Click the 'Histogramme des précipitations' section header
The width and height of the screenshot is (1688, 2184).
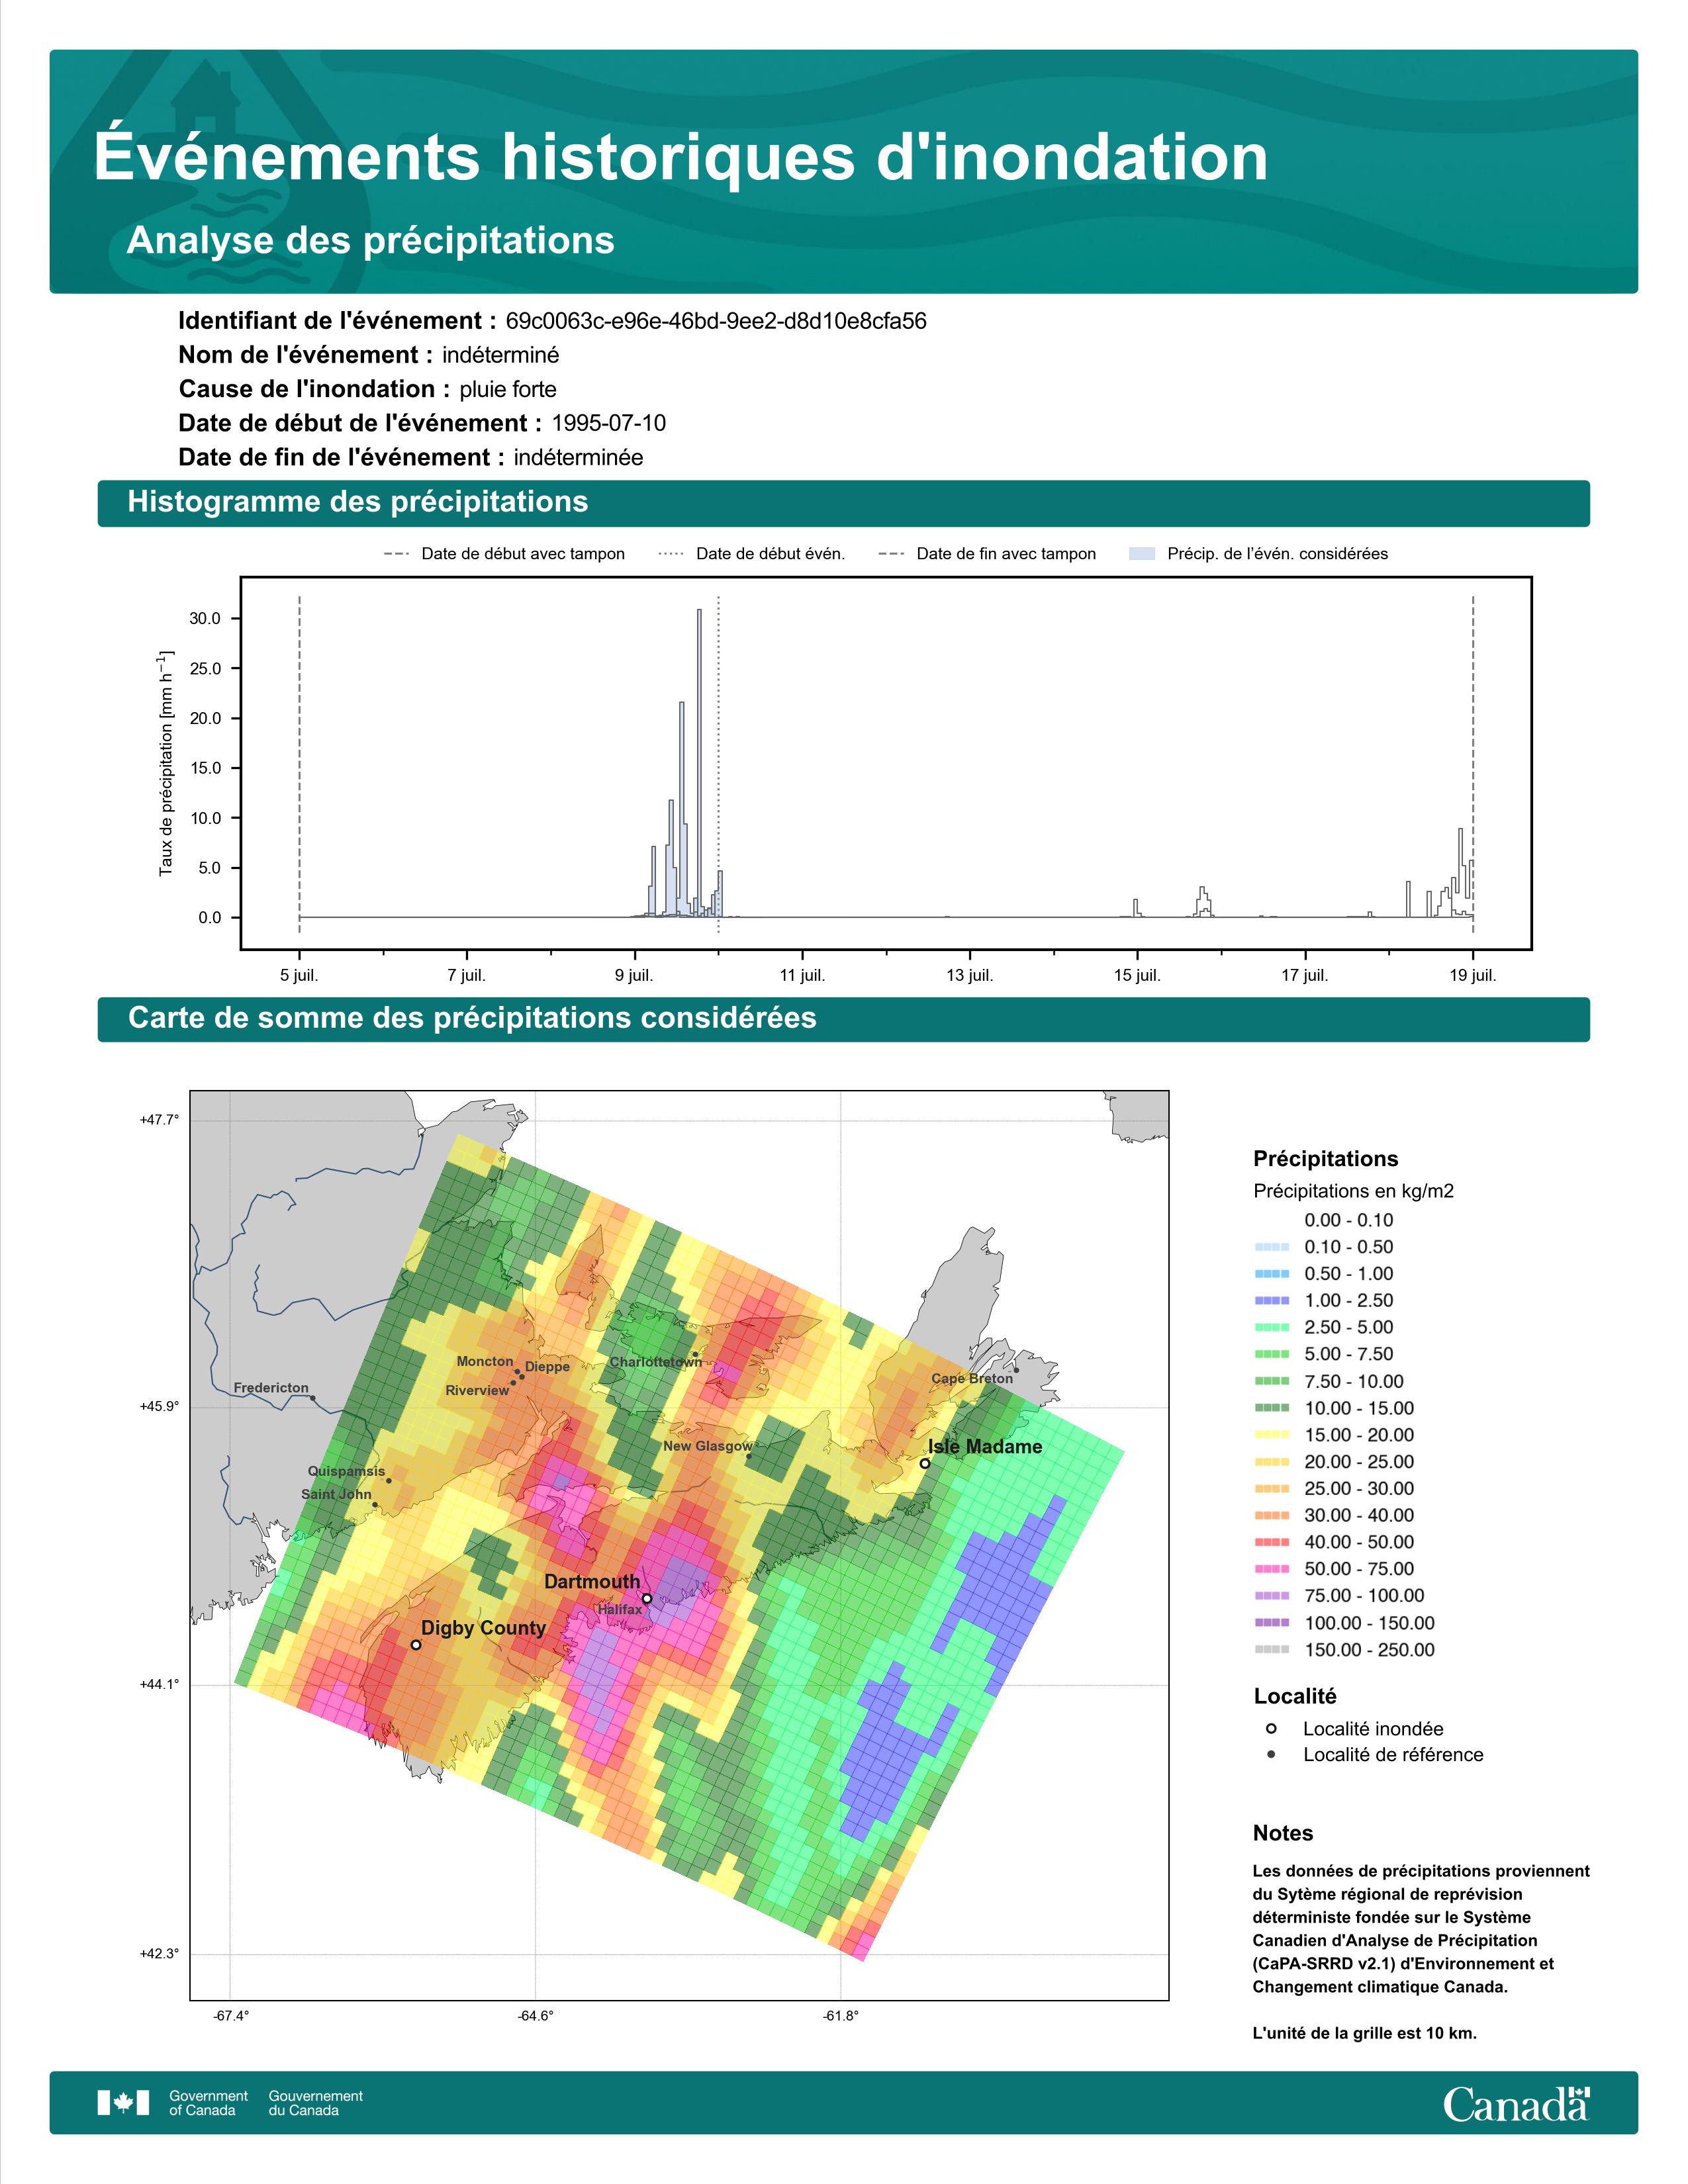click(844, 503)
